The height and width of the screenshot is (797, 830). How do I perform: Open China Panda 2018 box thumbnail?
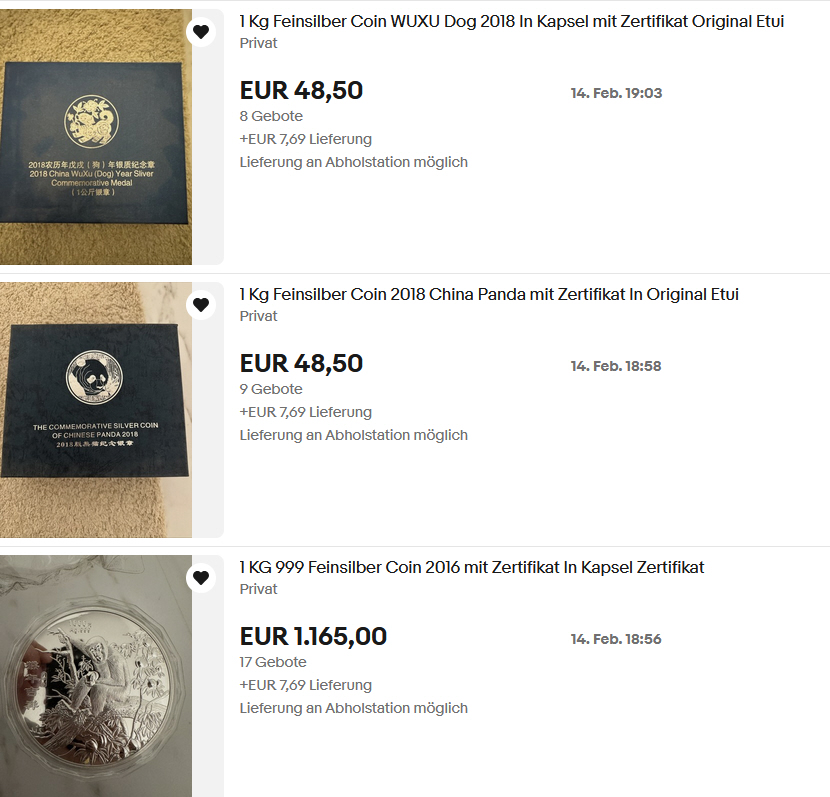96,410
